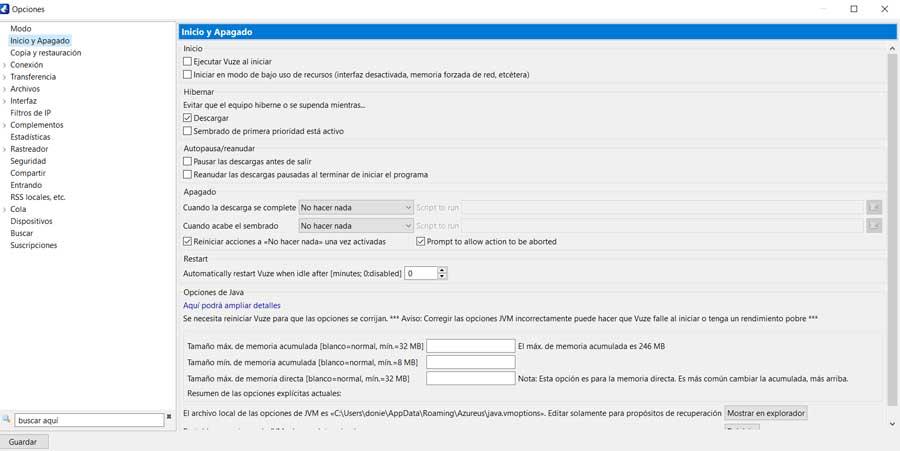Check Sembrado de primera prioridad está activo
This screenshot has width=900, height=451.
click(187, 131)
